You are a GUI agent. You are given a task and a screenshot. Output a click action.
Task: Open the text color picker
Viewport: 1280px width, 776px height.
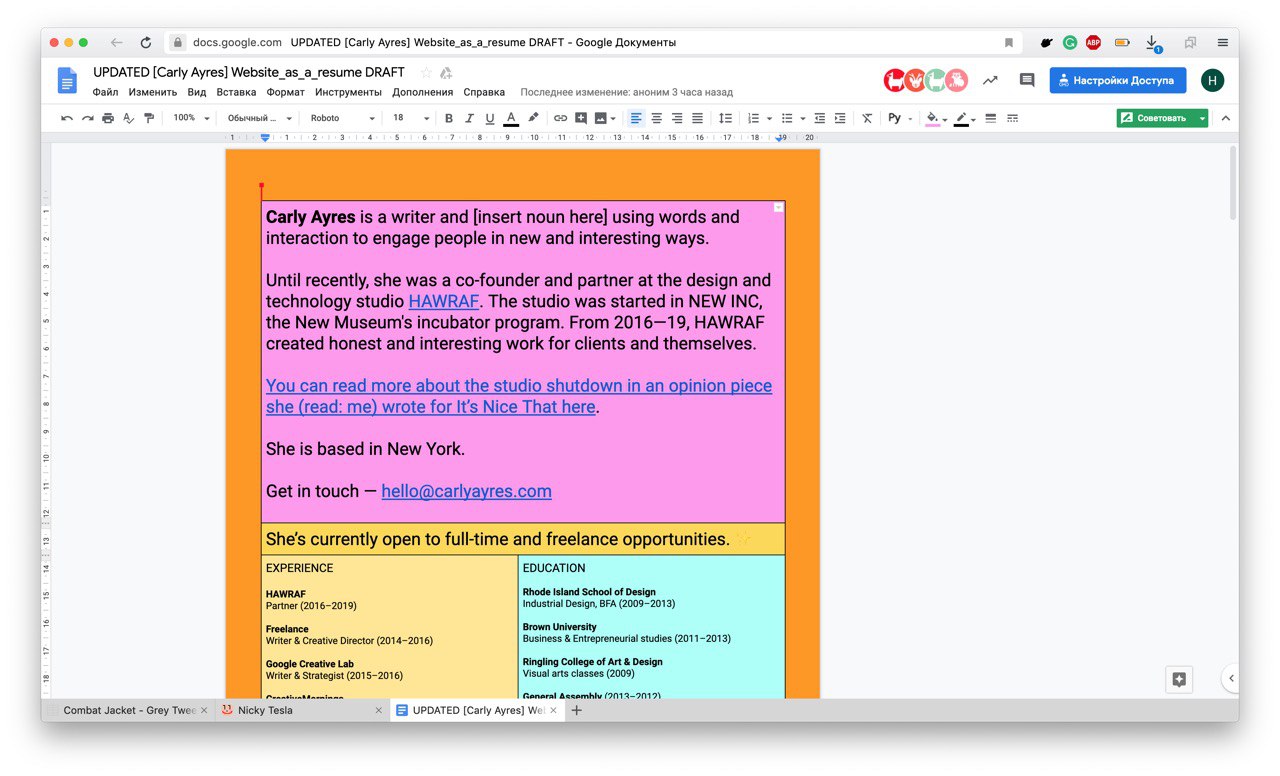pyautogui.click(x=511, y=118)
